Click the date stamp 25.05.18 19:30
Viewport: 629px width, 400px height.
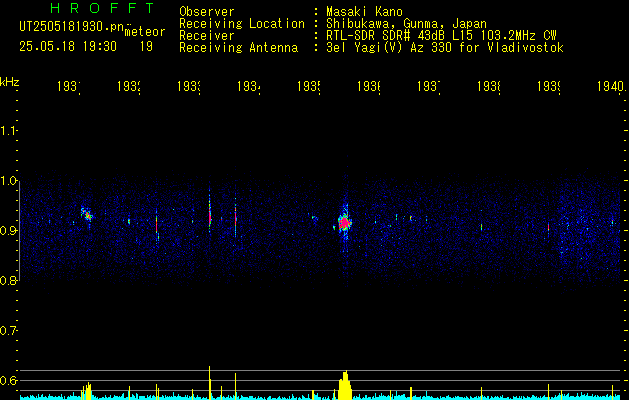(x=68, y=47)
